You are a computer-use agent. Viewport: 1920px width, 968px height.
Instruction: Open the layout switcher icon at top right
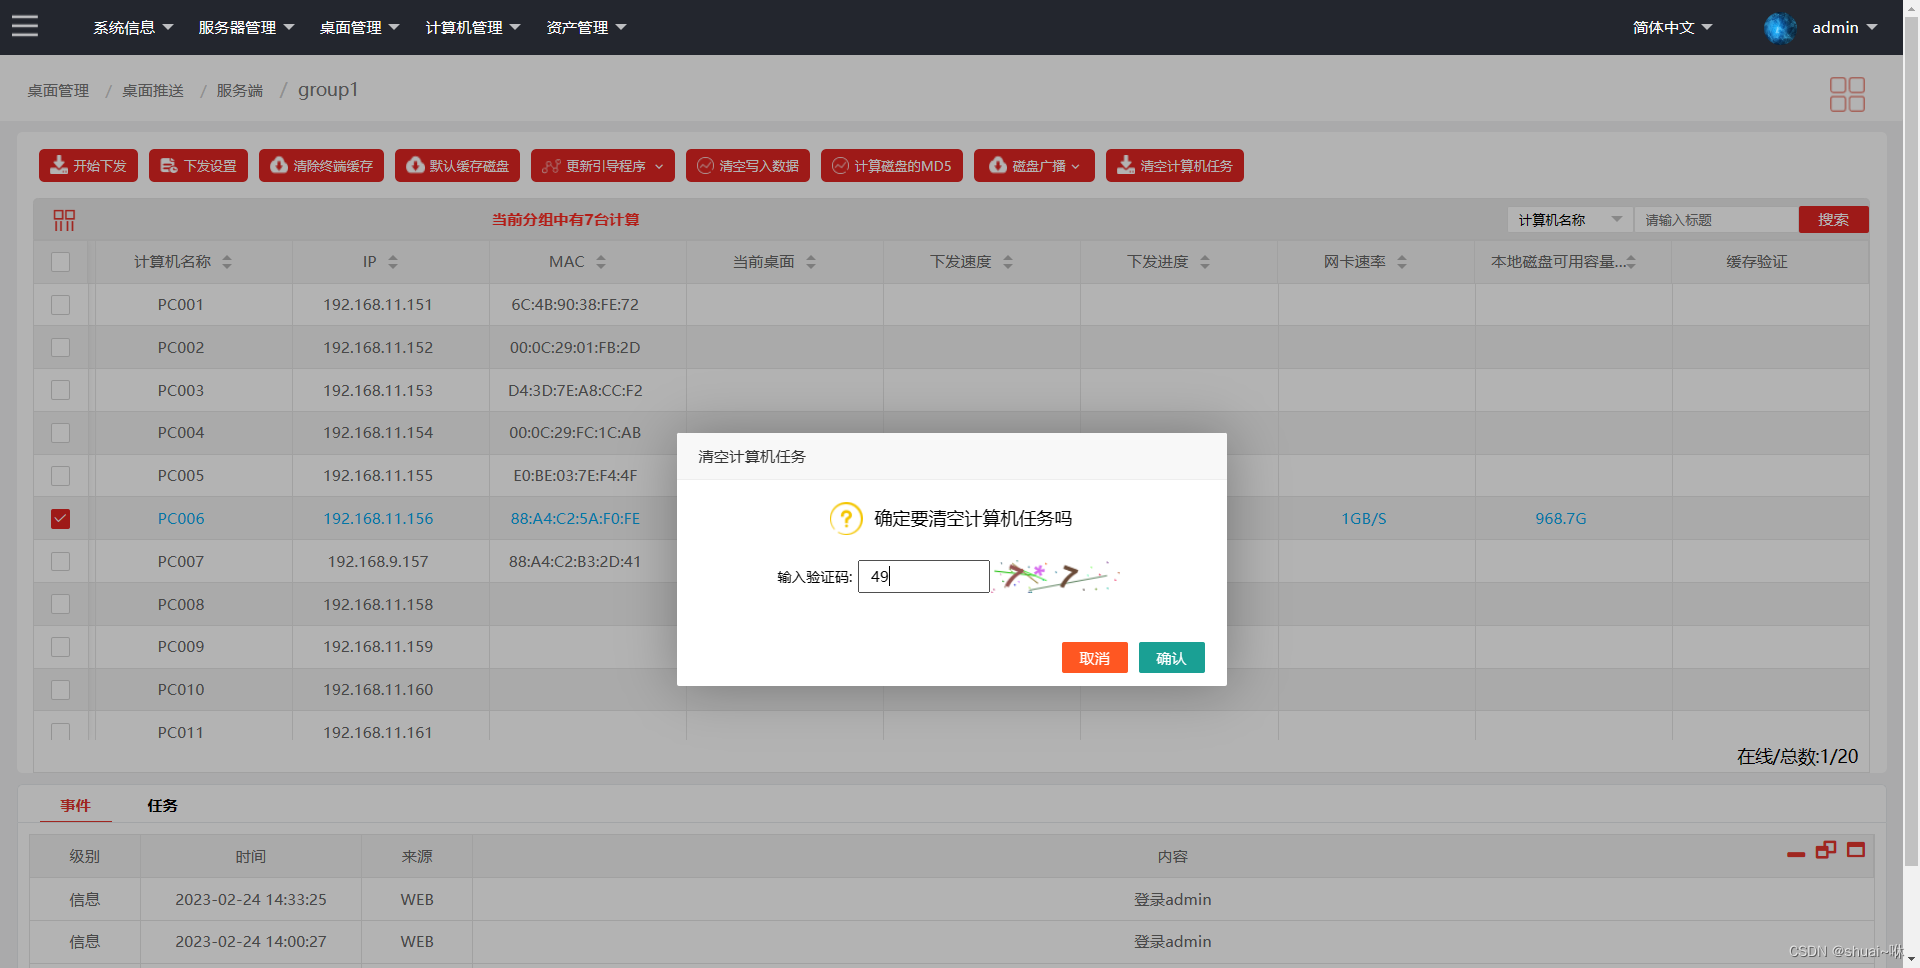point(1846,93)
